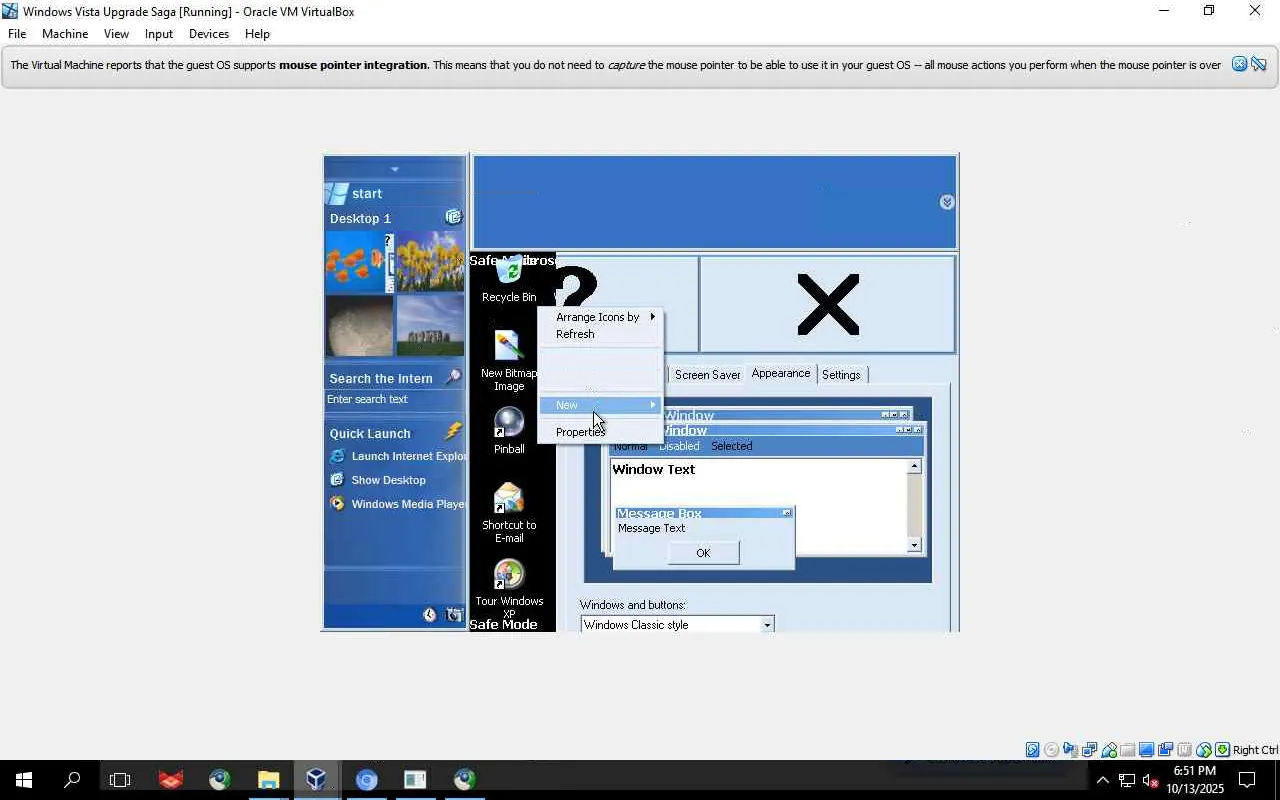The height and width of the screenshot is (800, 1280).
Task: Switch to the Settings tab
Action: 841,375
